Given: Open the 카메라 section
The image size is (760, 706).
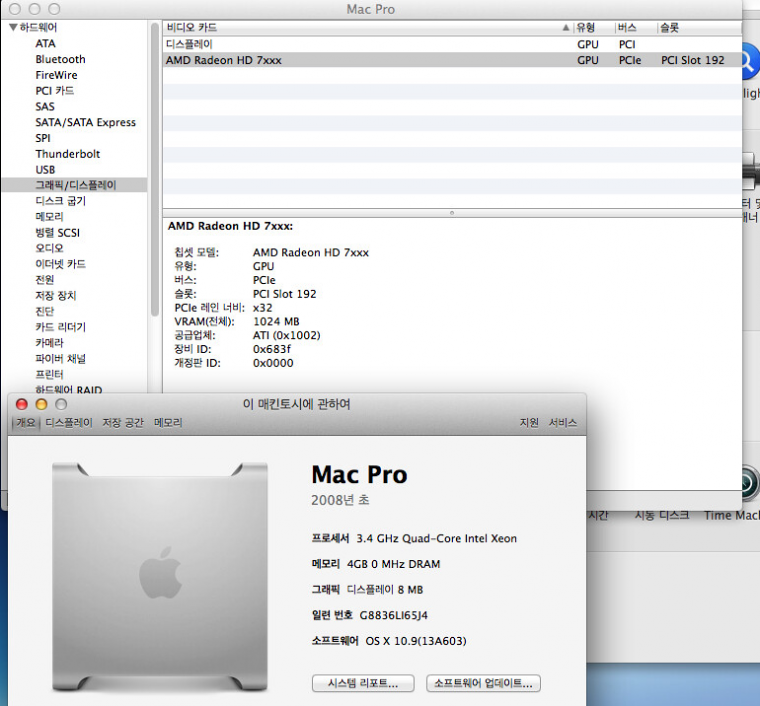Looking at the screenshot, I should click(49, 343).
